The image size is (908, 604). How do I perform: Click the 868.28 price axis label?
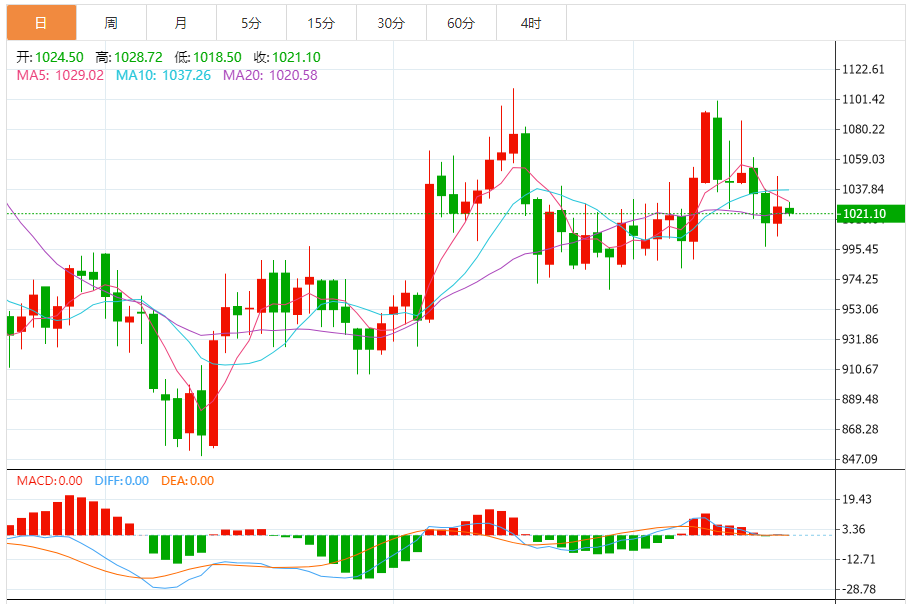coord(860,429)
